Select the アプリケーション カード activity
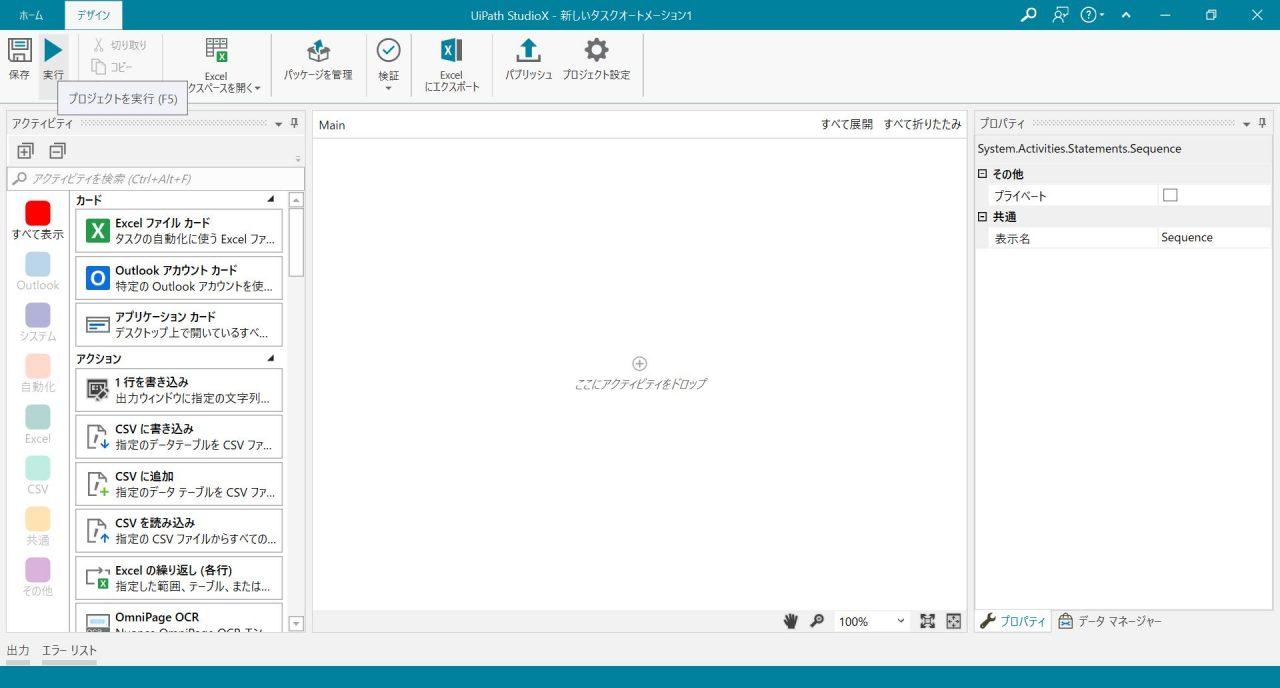Image resolution: width=1280 pixels, height=688 pixels. pyautogui.click(x=179, y=325)
